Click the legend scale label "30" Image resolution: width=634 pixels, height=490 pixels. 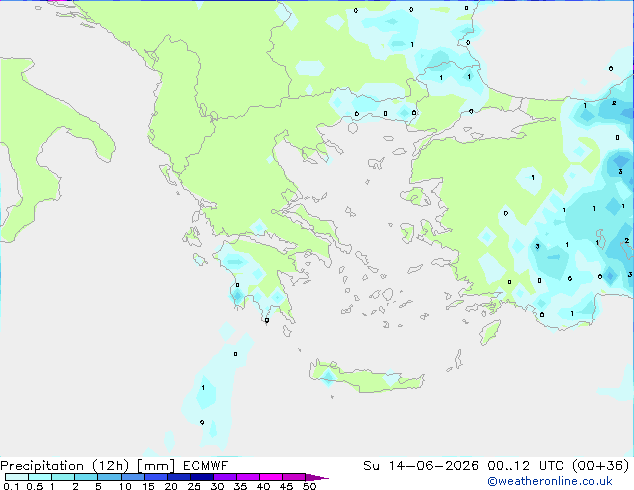tap(217, 486)
